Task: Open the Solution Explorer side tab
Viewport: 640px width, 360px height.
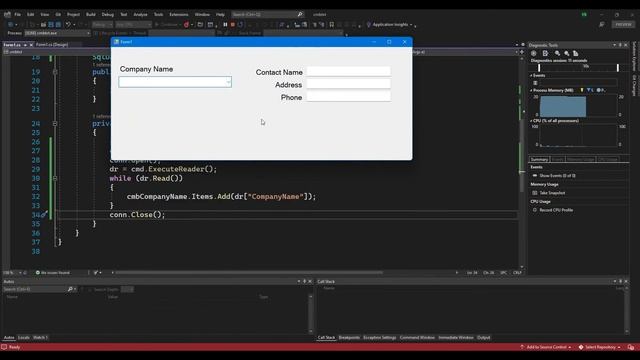Action: (x=634, y=56)
